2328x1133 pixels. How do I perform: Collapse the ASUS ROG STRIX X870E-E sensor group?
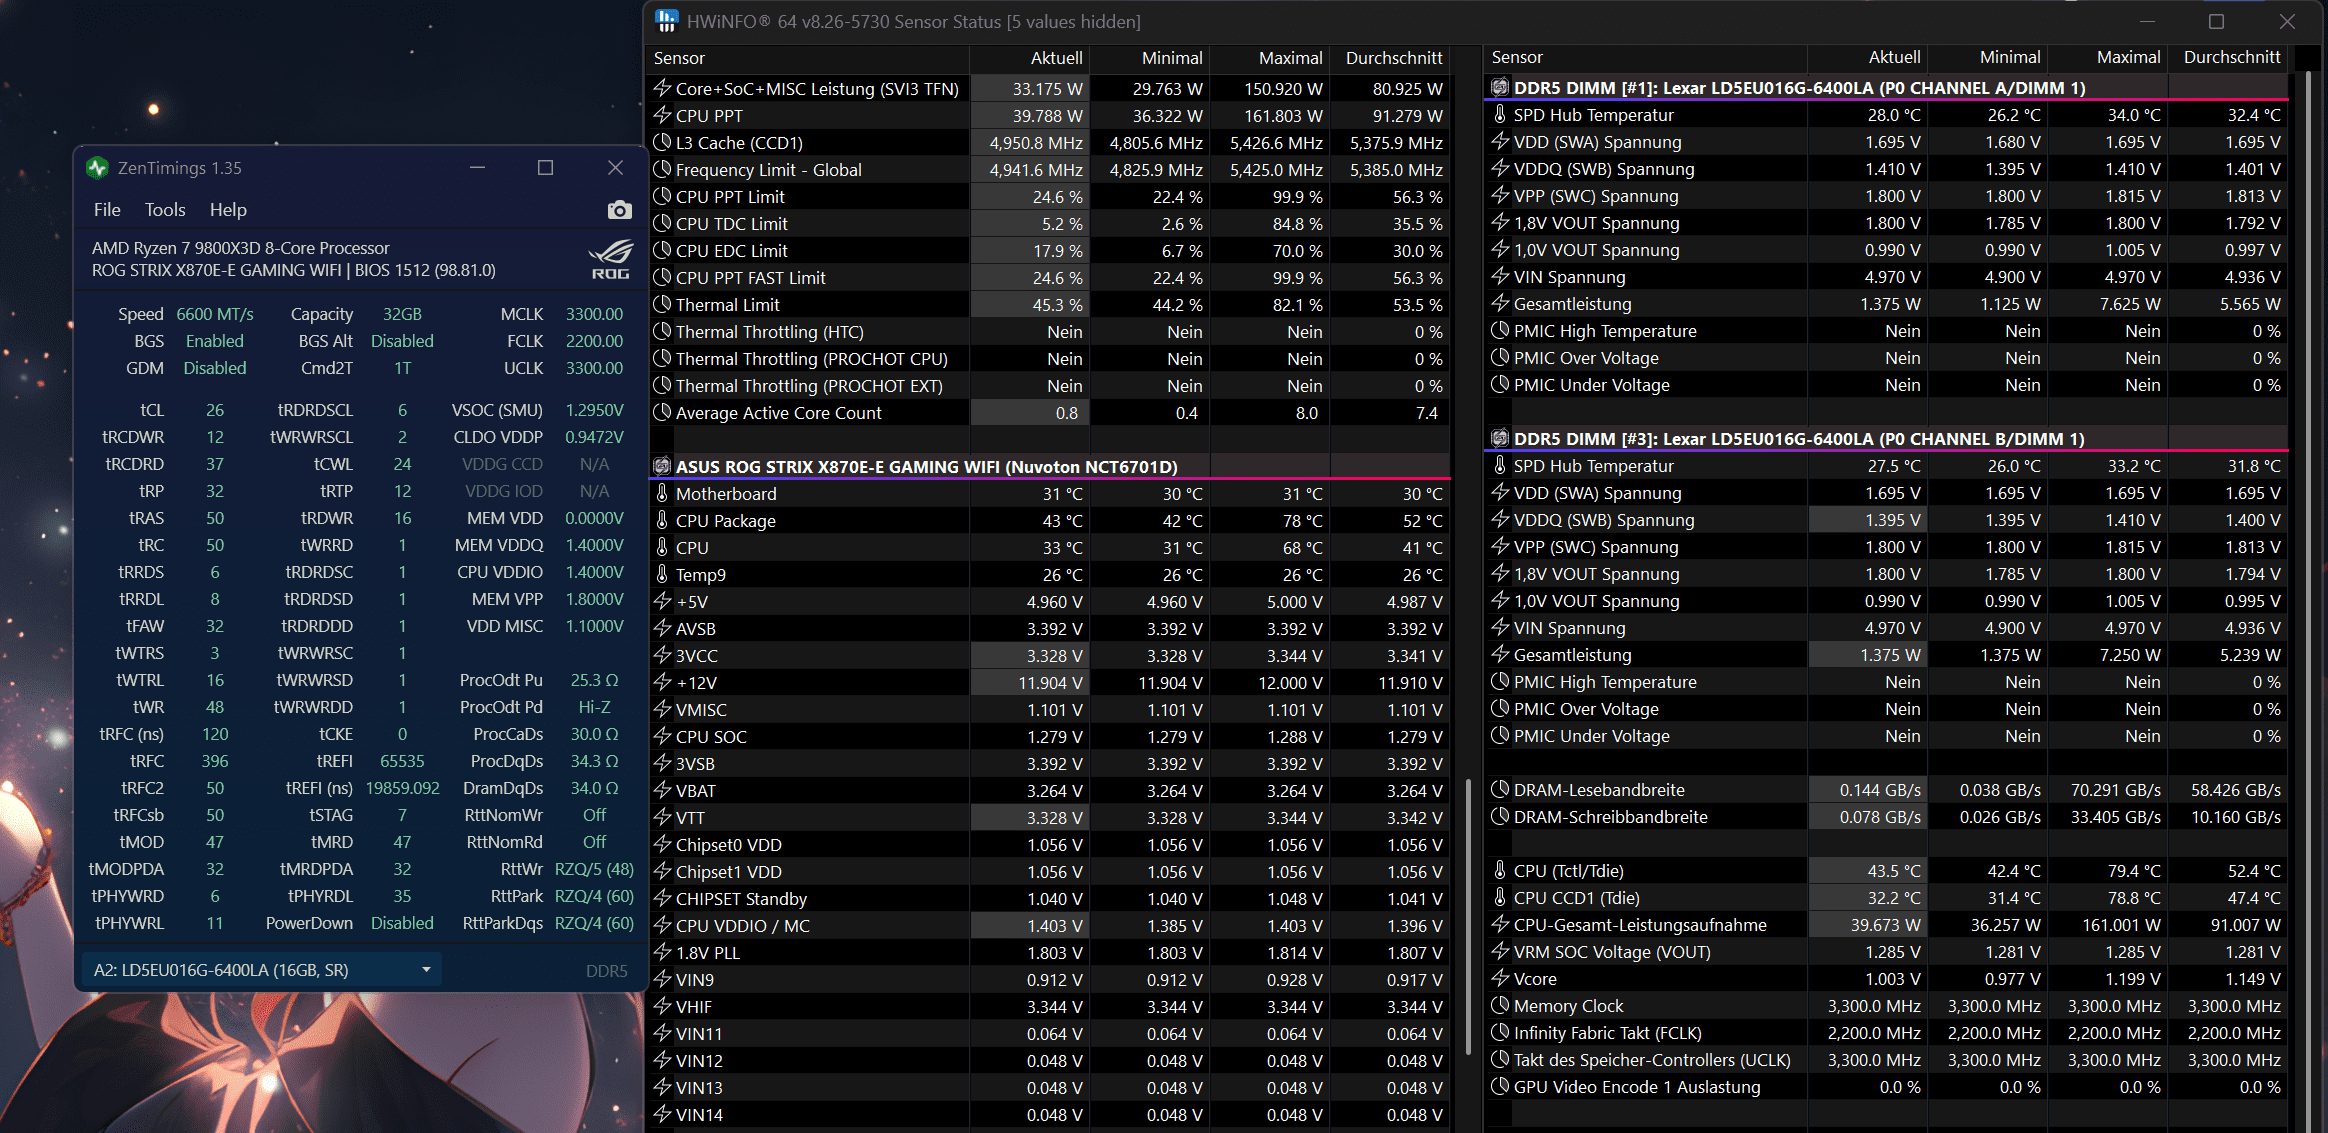(x=925, y=467)
